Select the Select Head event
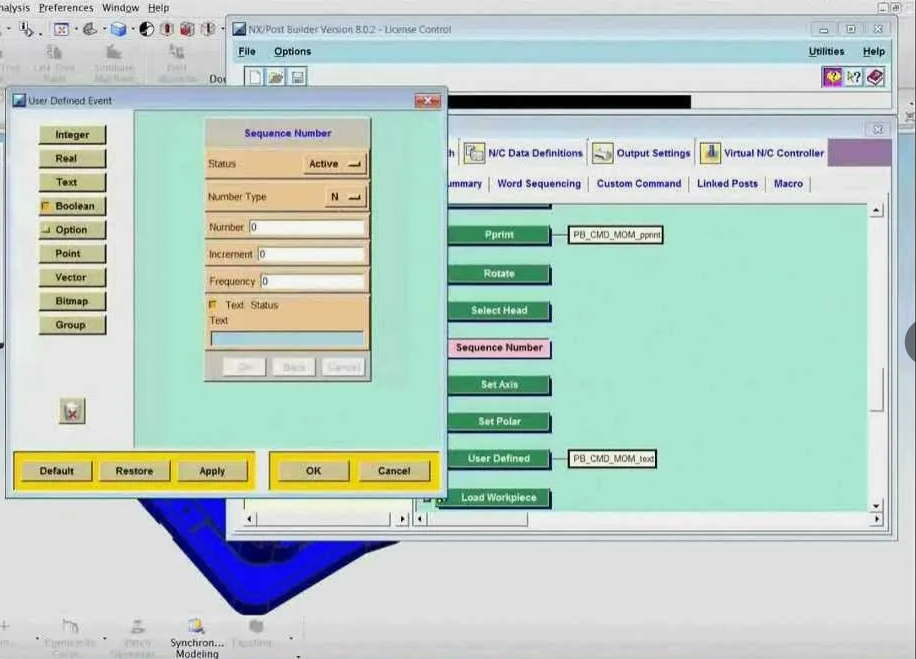 click(499, 310)
